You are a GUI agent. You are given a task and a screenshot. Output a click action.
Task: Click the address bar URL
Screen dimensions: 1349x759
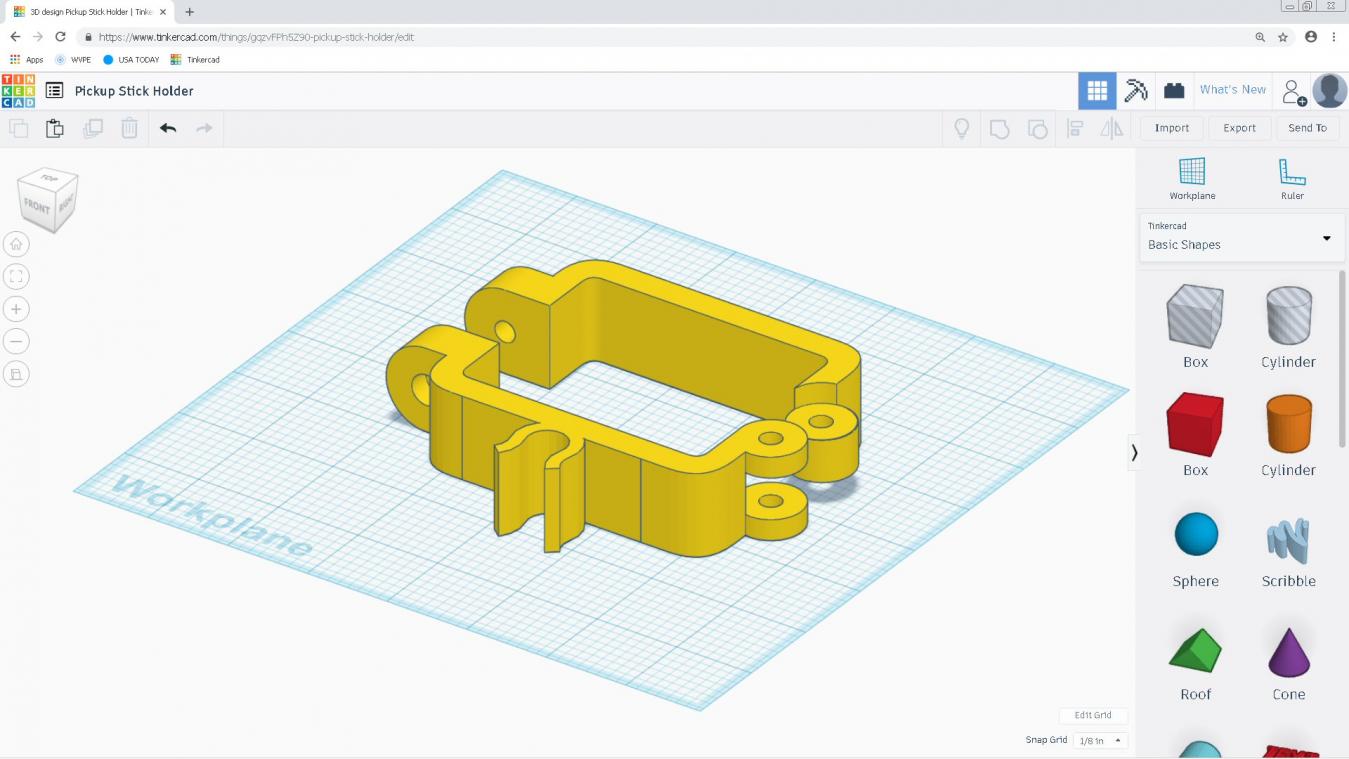[256, 37]
